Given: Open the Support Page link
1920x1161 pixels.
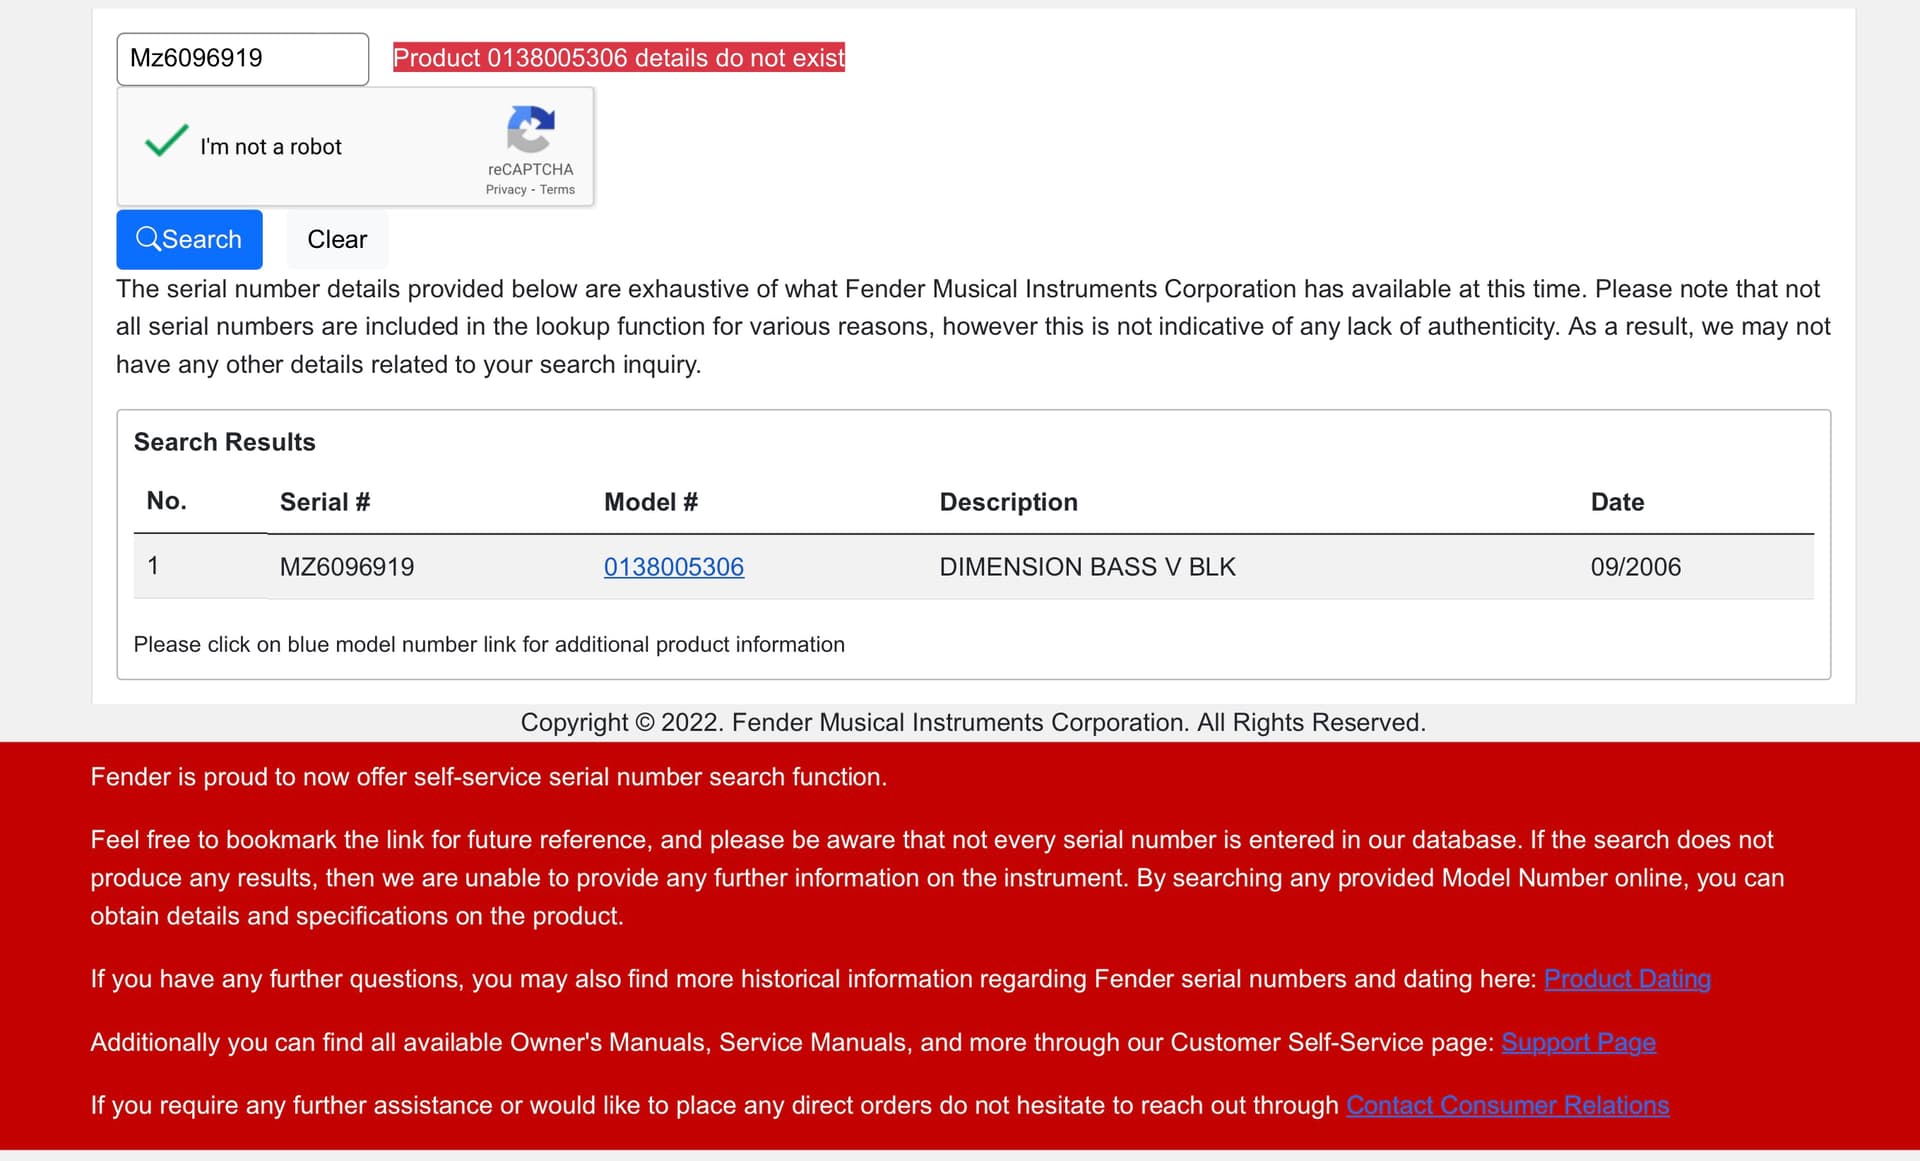Looking at the screenshot, I should (1577, 1042).
